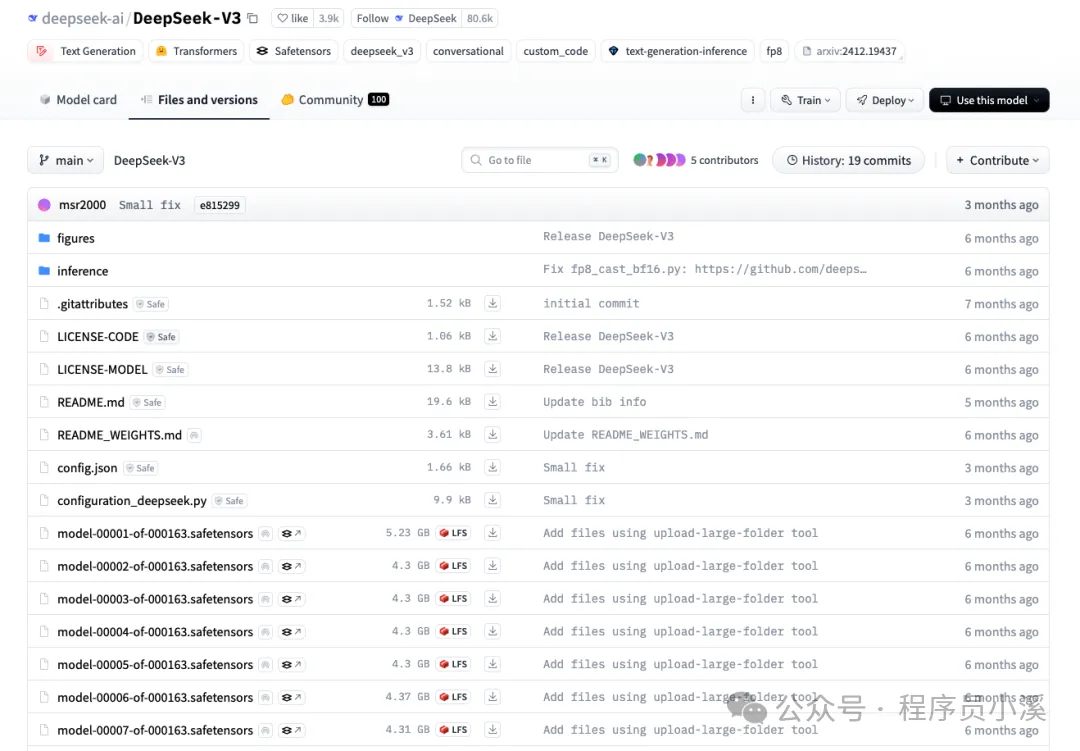The width and height of the screenshot is (1080, 751).
Task: Open the Community tab
Action: [x=335, y=100]
